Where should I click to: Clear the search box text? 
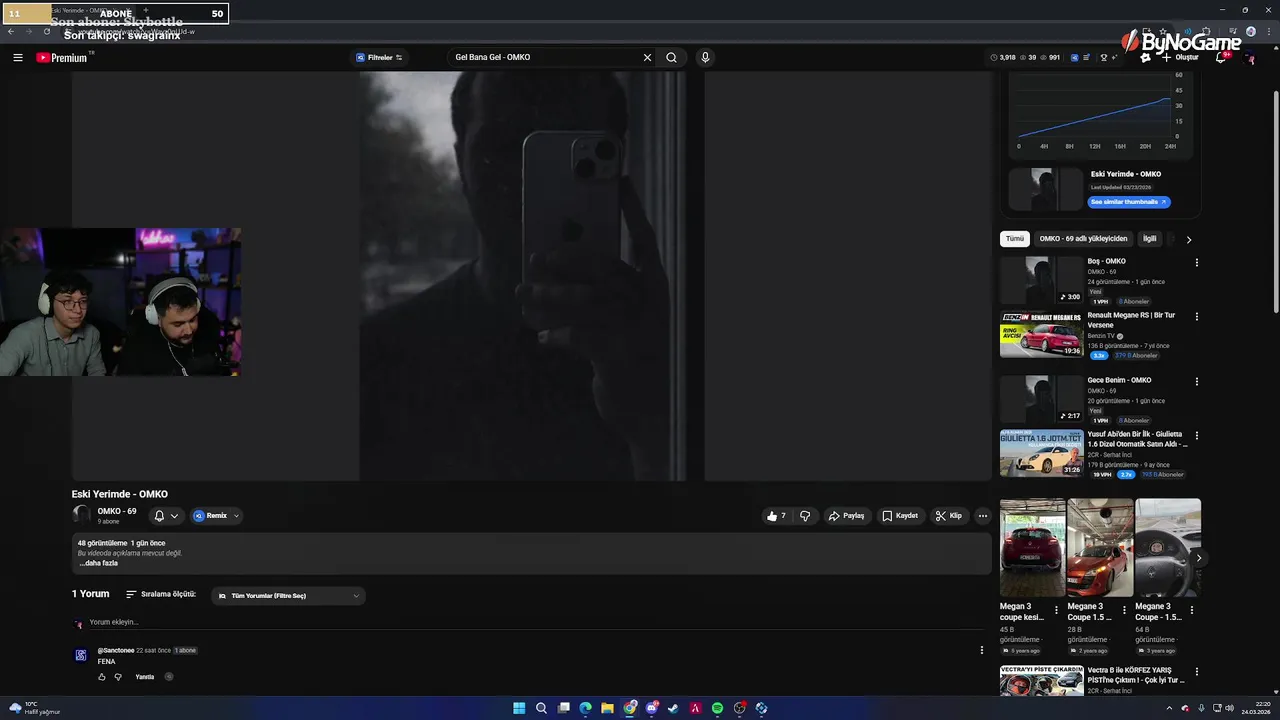pyautogui.click(x=647, y=57)
